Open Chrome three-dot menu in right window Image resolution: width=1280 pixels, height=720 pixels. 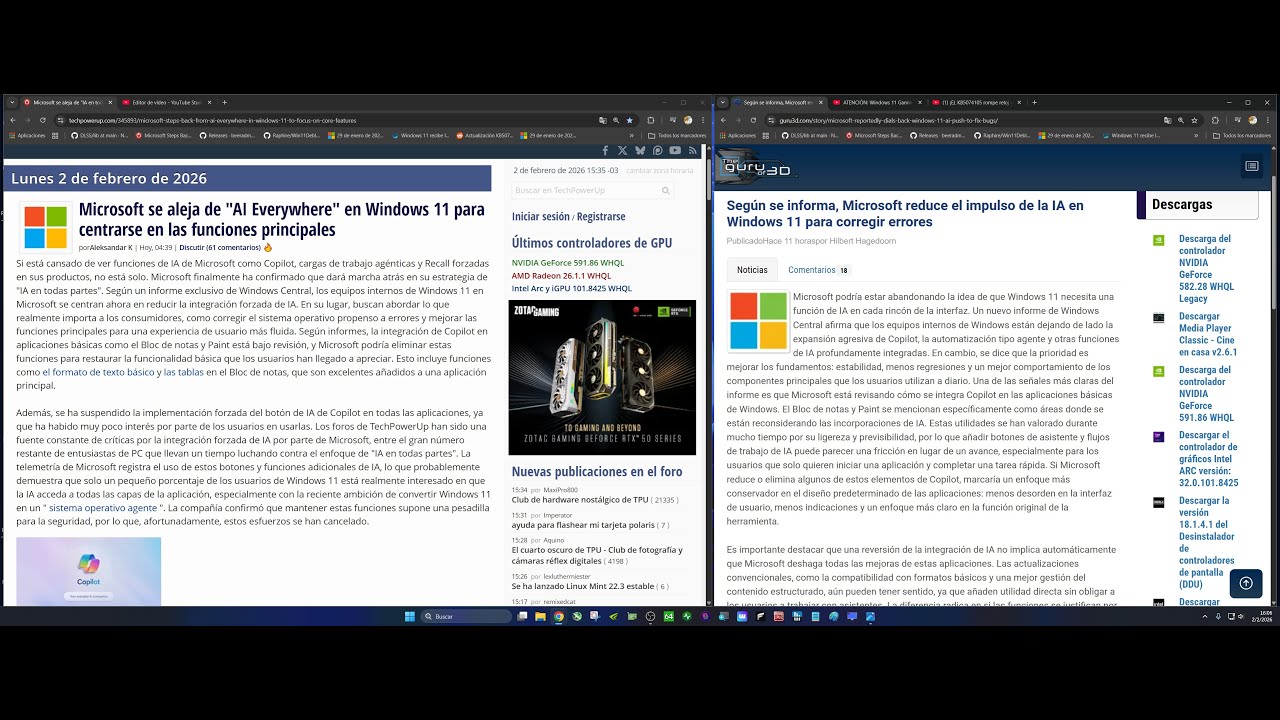pos(1268,120)
